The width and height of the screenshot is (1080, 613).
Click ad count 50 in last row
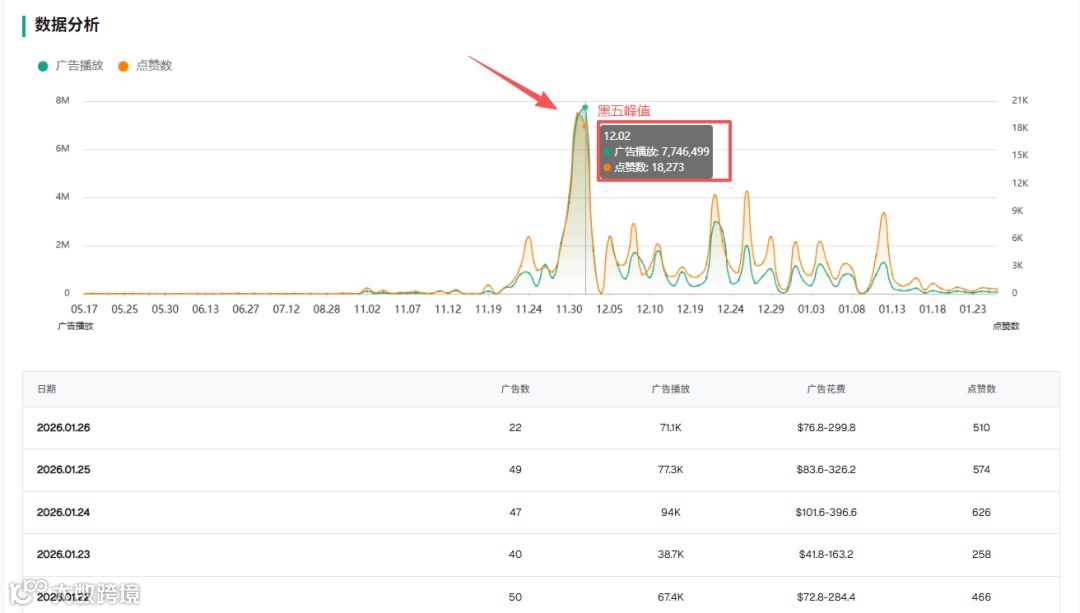point(515,597)
